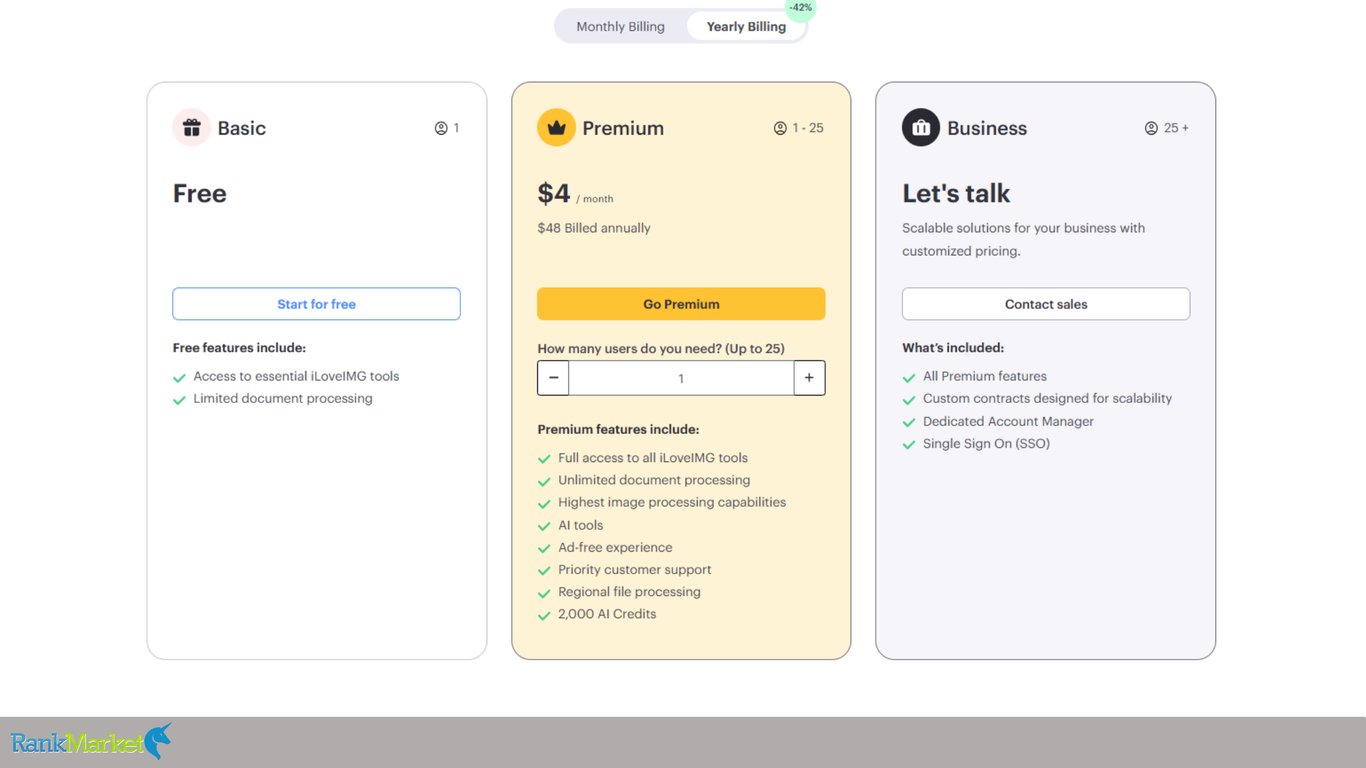Click the user icon beside 25 +
The image size is (1366, 768).
coord(1151,128)
